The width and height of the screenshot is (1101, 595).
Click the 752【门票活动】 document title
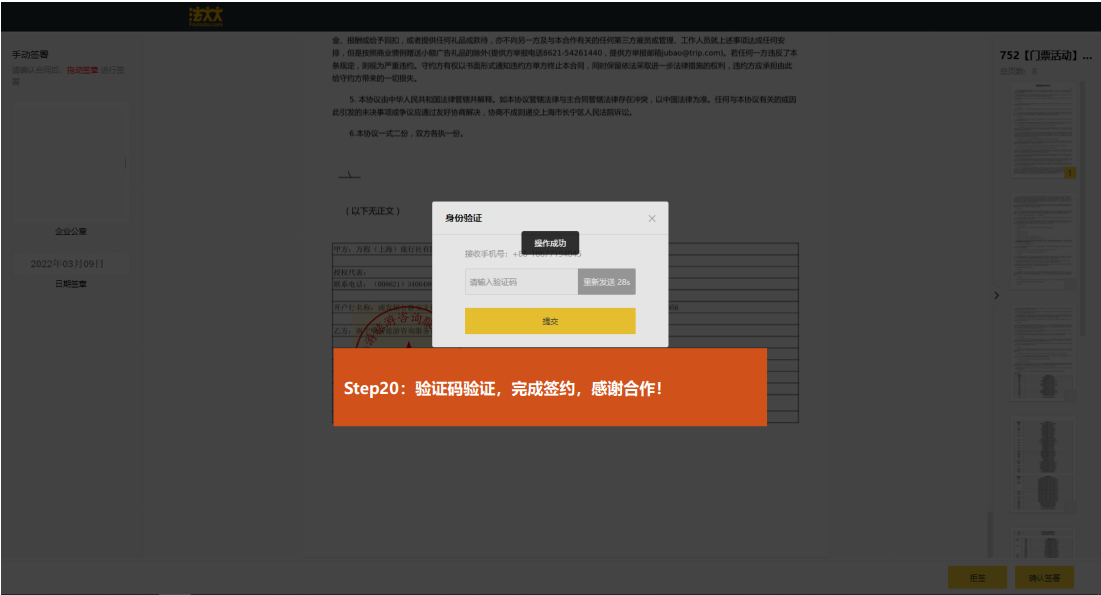tap(1045, 56)
